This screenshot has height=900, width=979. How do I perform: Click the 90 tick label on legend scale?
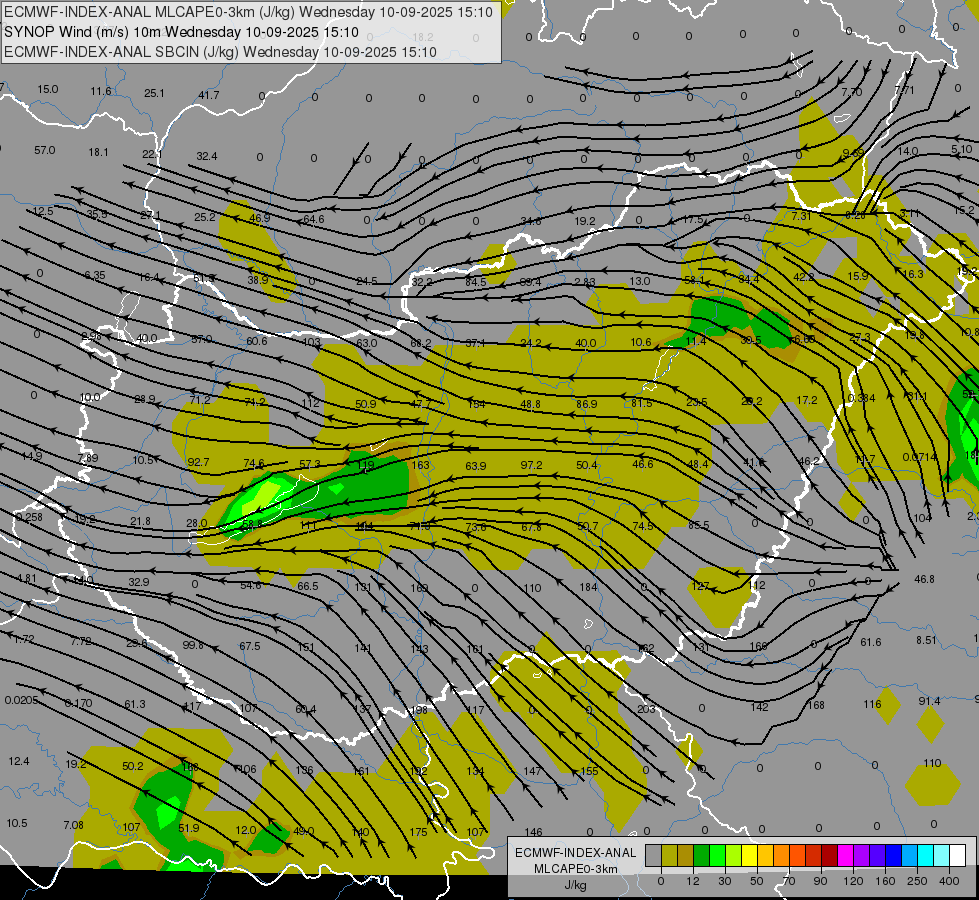click(820, 881)
